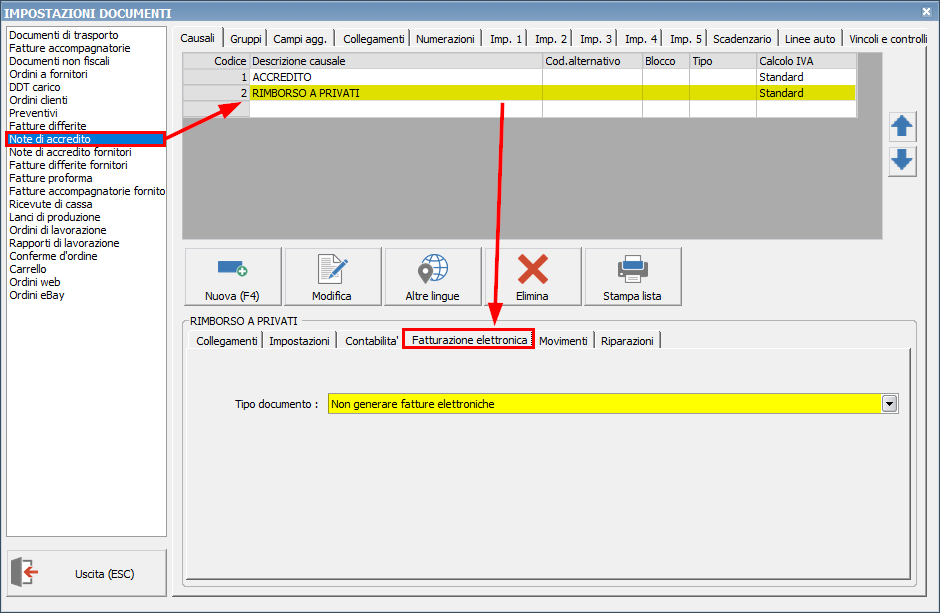Viewport: 940px width, 613px height.
Task: Click the Codice column header
Action: [216, 61]
